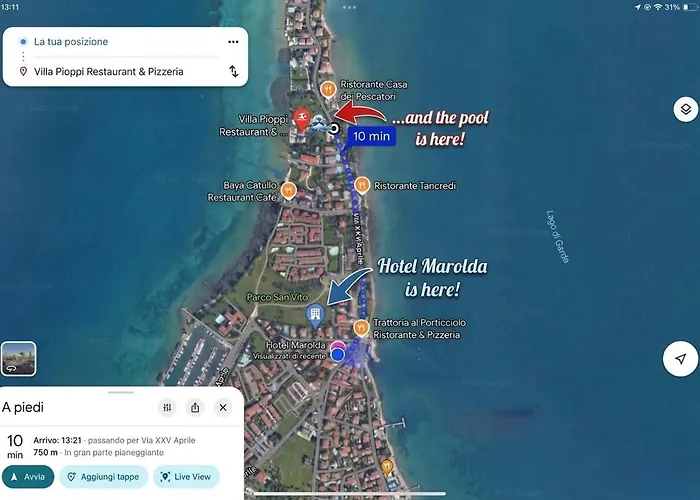The image size is (700, 500).
Task: Tap the A piedi walking mode heading
Action: coord(23,407)
